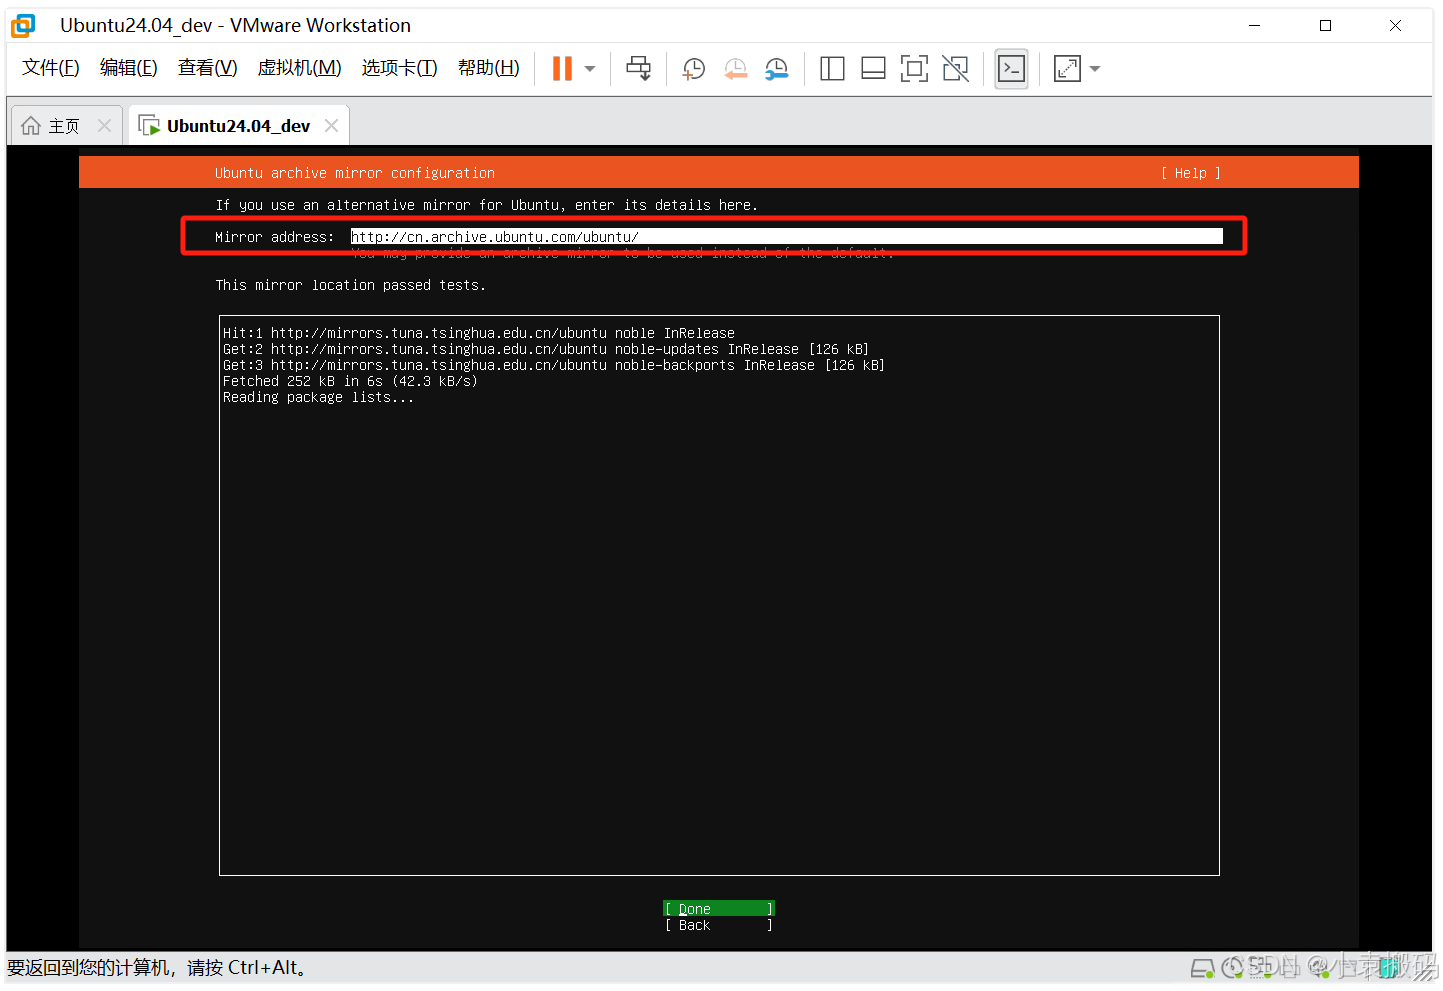Select the Ubuntu24.04_dev tab

238,126
